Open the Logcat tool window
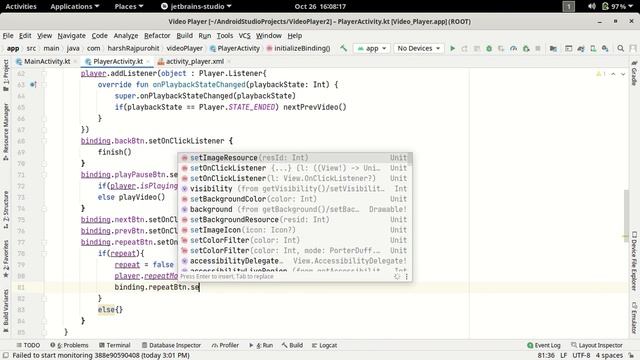The width and height of the screenshot is (640, 360). point(324,345)
